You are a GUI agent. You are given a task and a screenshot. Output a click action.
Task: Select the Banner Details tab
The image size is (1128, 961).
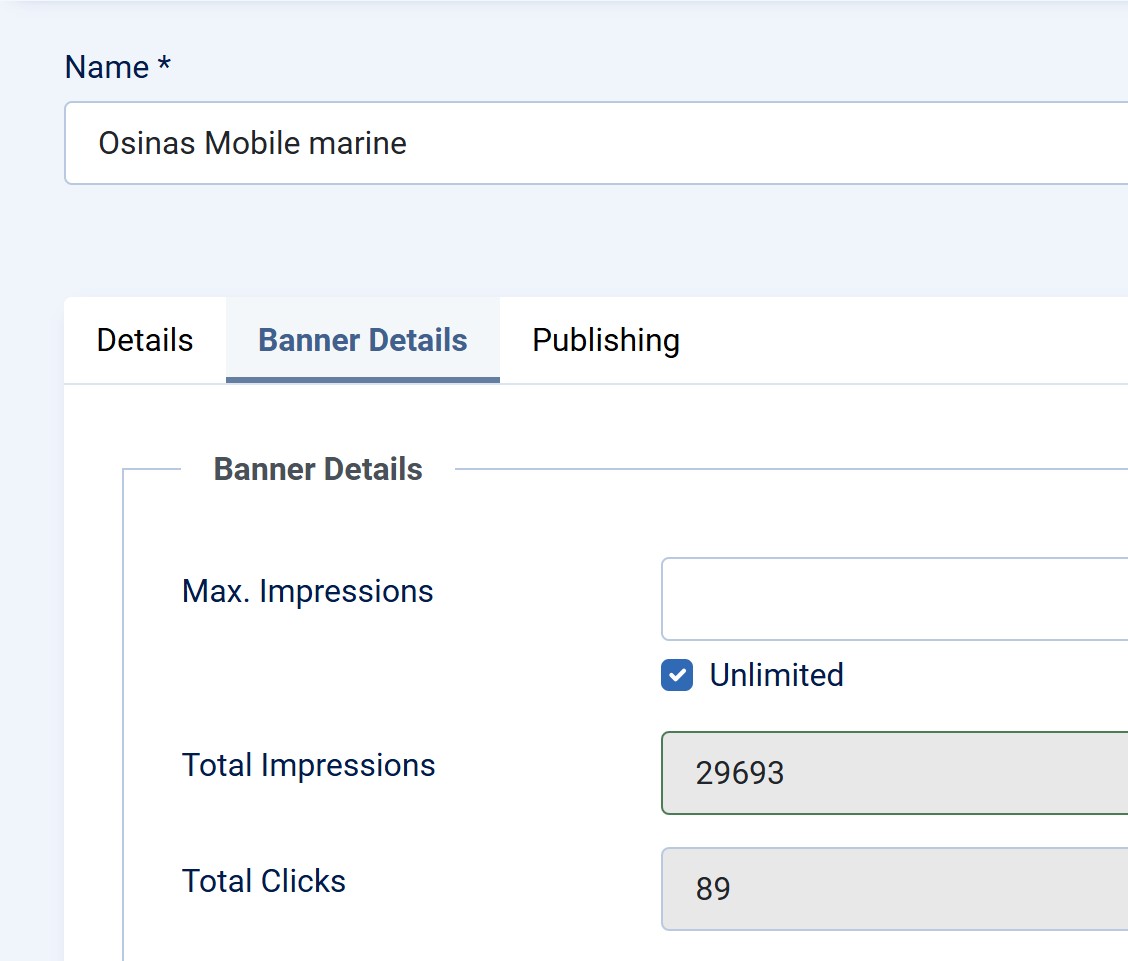pyautogui.click(x=362, y=340)
